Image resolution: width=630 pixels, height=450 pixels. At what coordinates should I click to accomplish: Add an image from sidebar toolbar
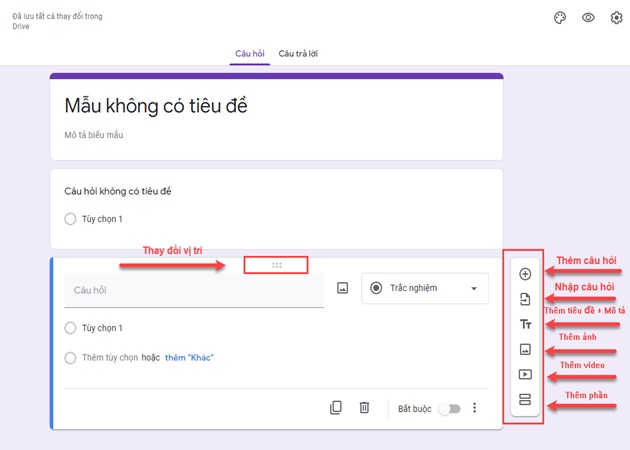[525, 349]
